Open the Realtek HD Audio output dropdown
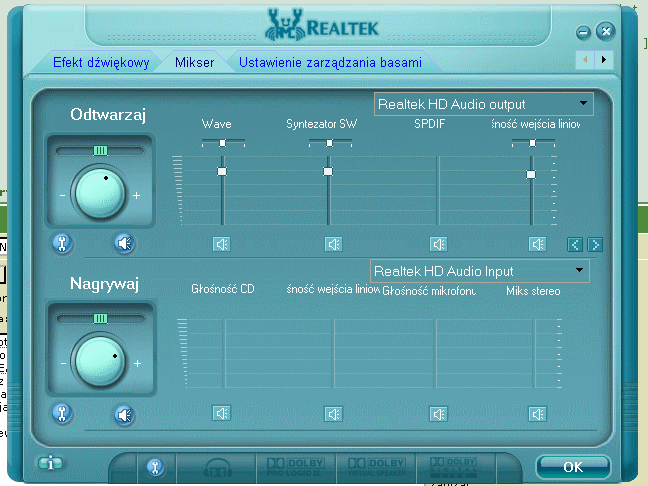This screenshot has height=486, width=648. tap(484, 104)
